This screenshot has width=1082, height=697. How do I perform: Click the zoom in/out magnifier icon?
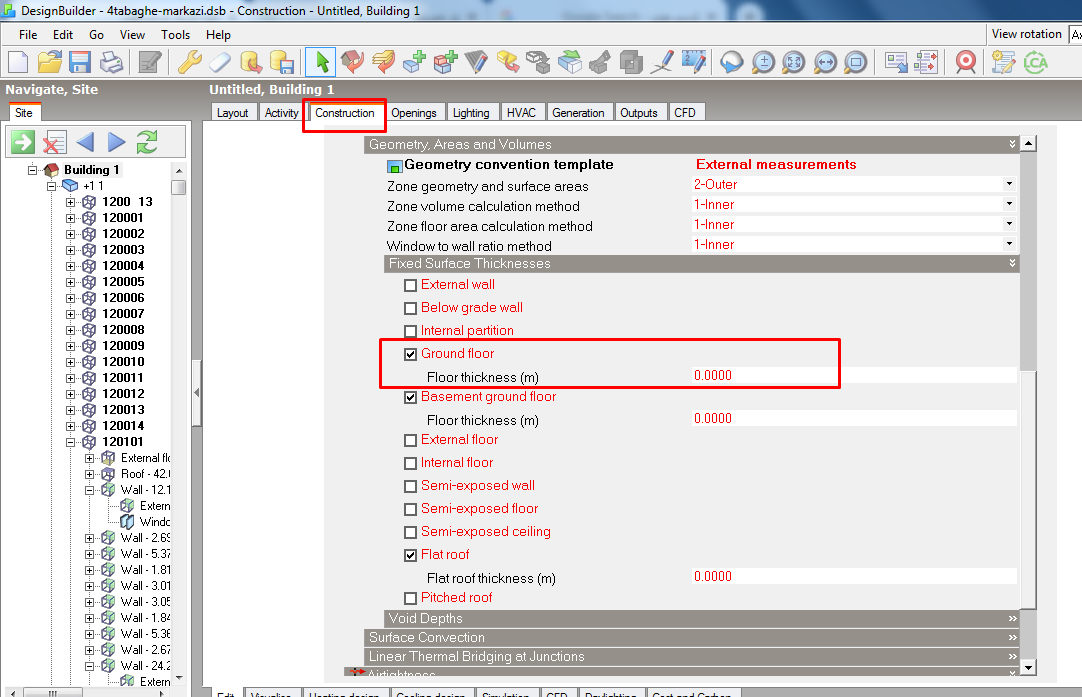[763, 62]
